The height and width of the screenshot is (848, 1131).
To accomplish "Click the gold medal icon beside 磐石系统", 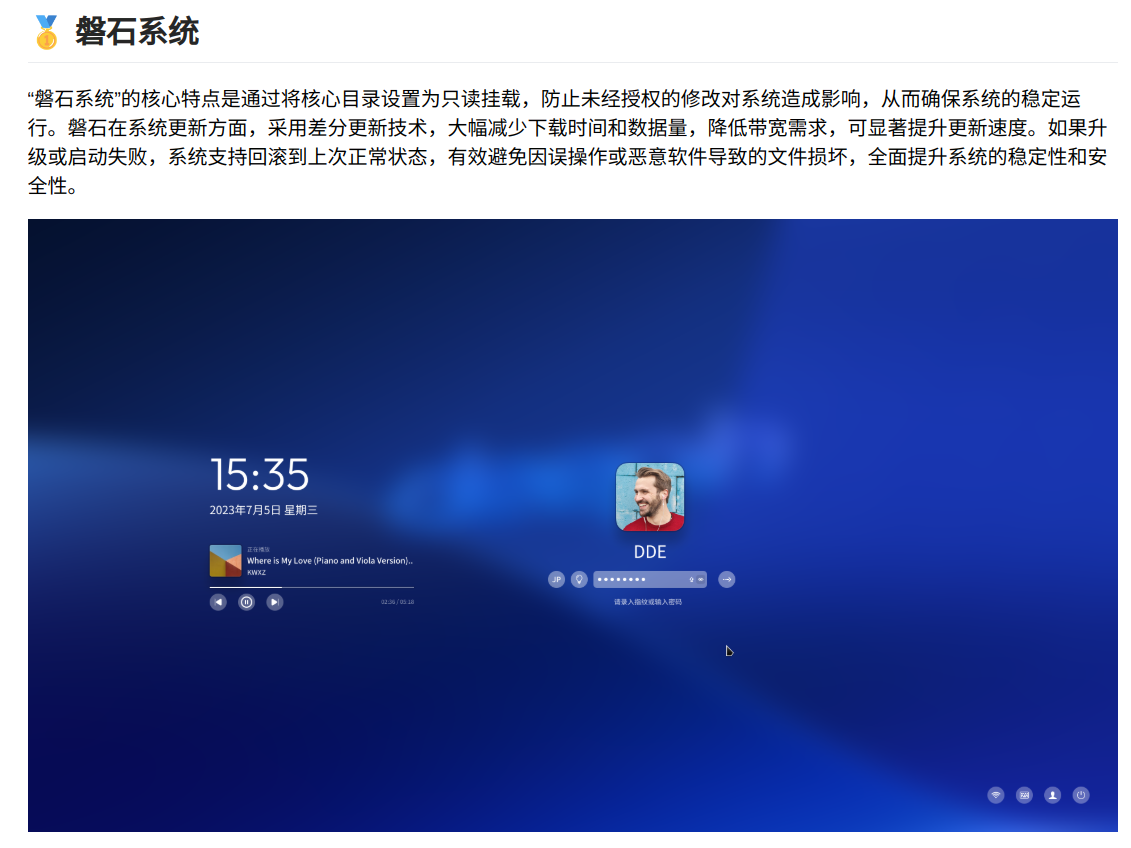I will tap(46, 32).
